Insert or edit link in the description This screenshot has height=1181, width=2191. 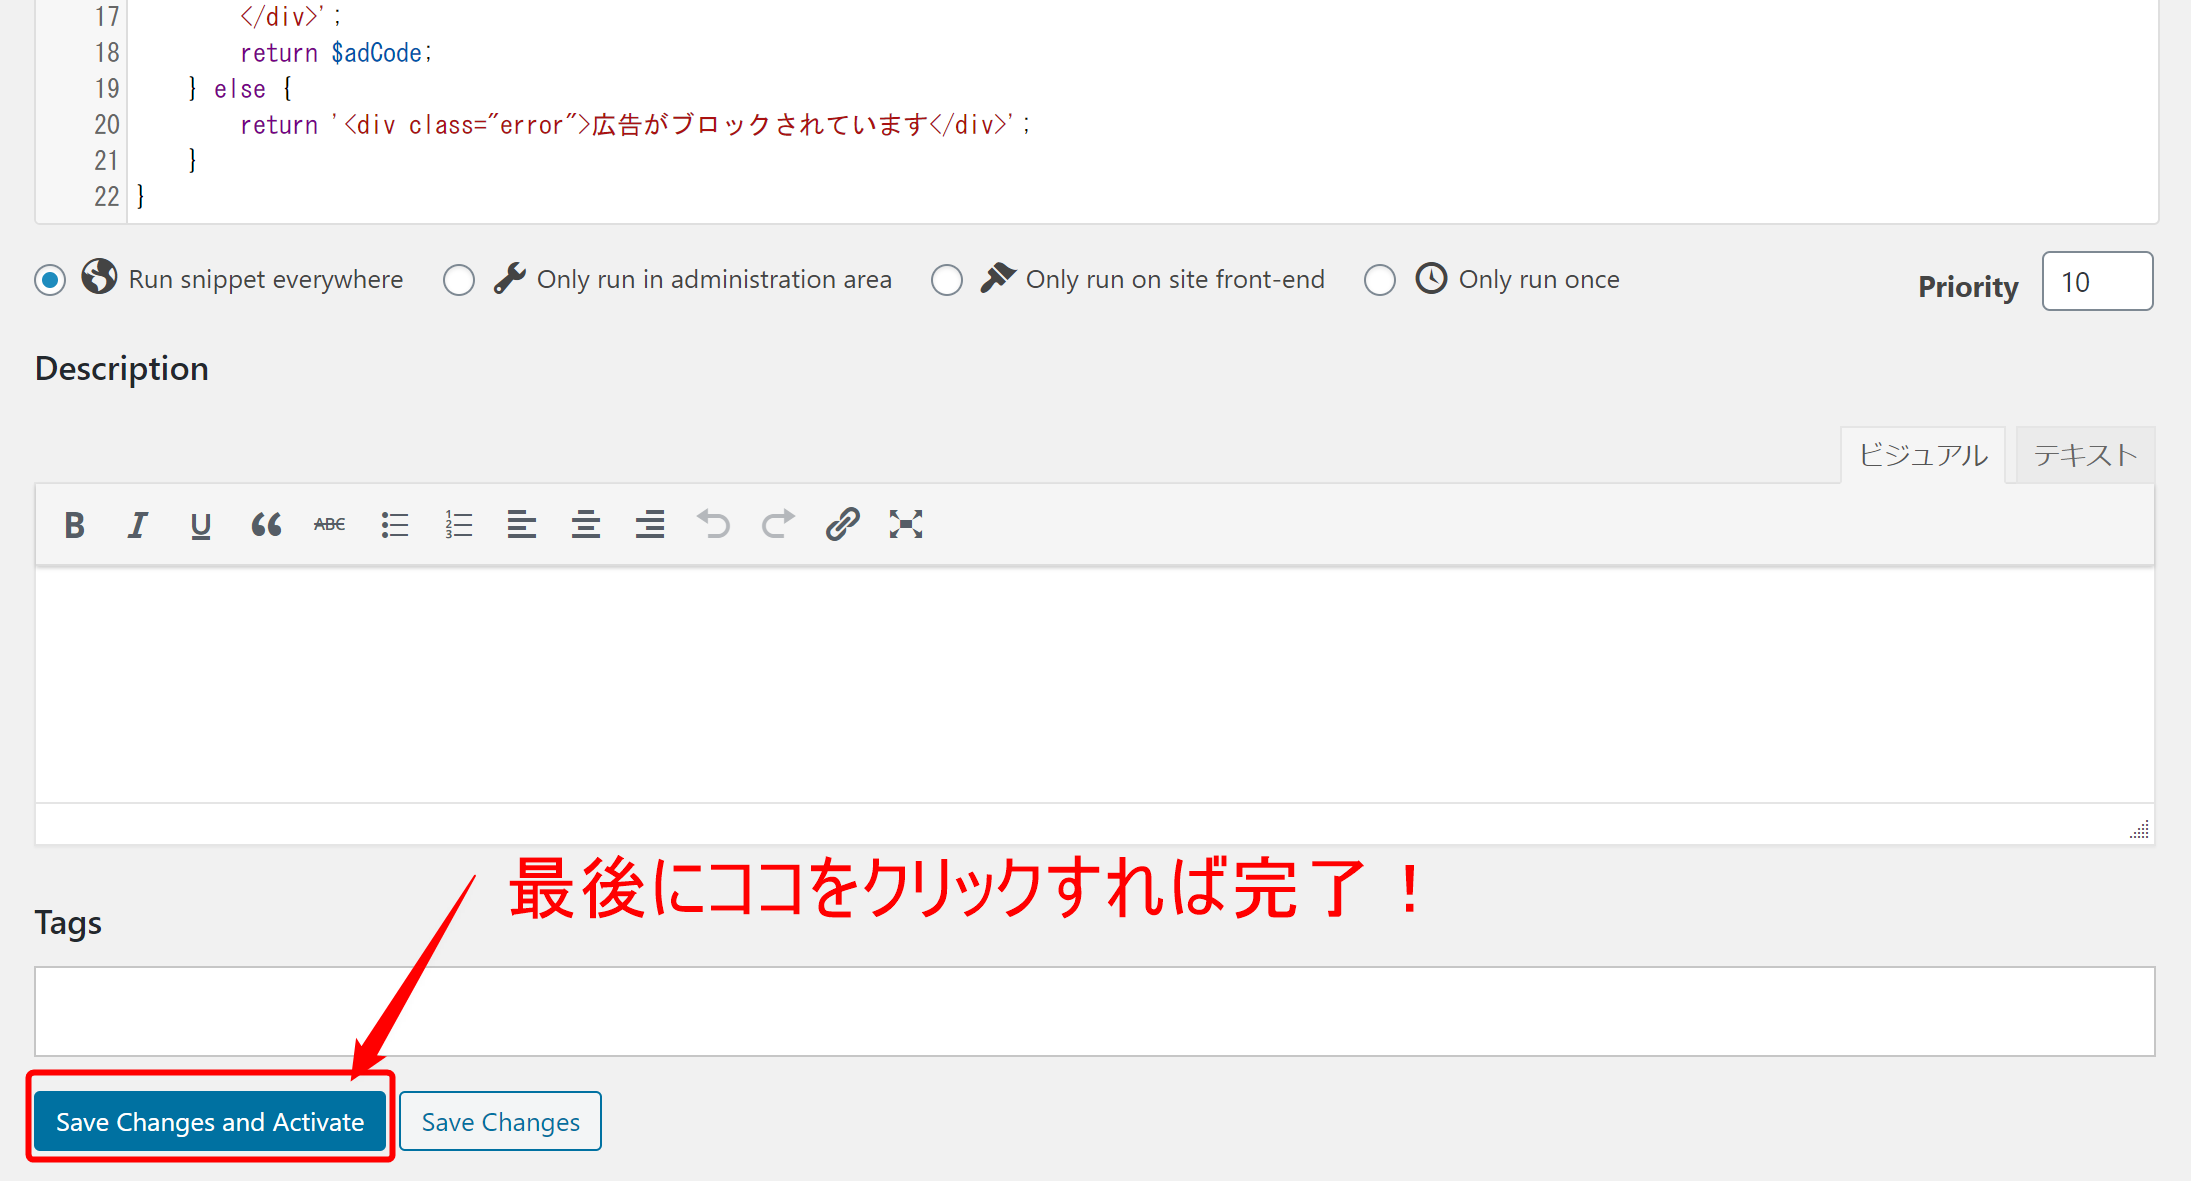click(842, 525)
